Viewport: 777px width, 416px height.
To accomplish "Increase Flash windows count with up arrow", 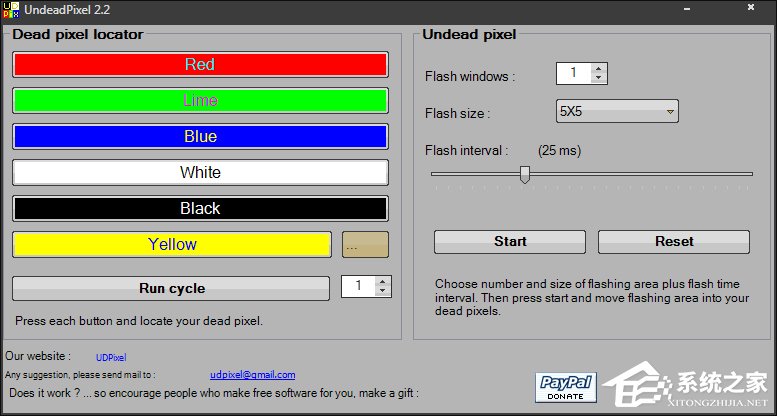I will click(x=599, y=69).
